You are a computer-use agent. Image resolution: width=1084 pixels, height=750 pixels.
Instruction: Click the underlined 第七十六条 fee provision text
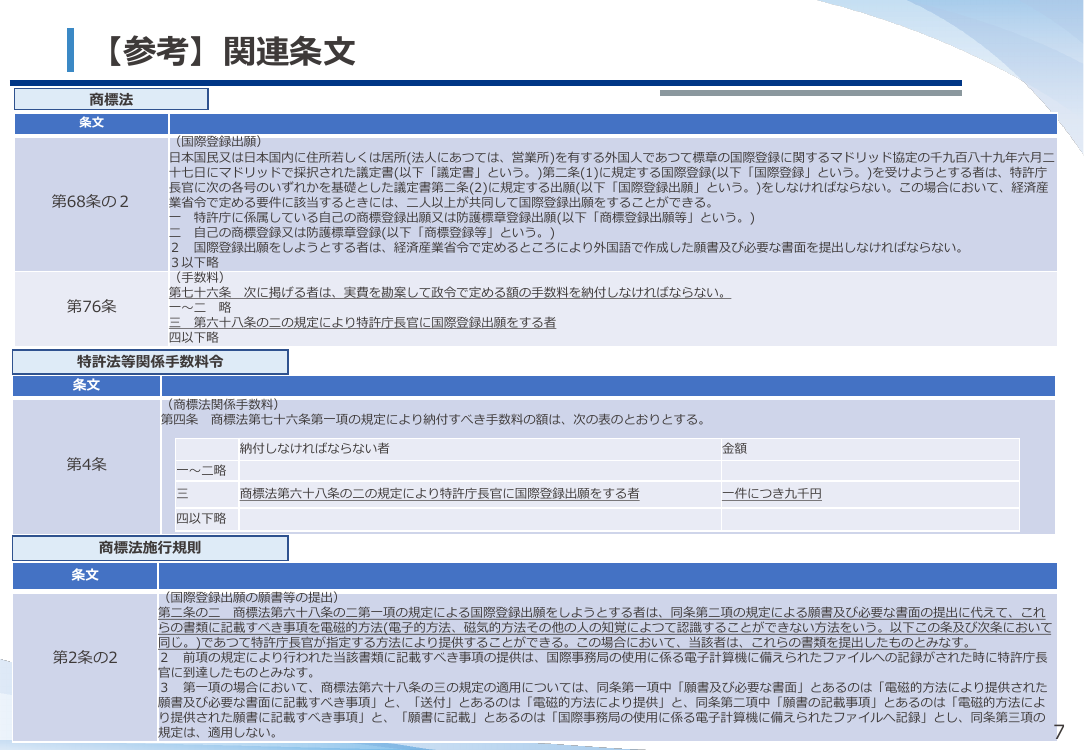(449, 292)
